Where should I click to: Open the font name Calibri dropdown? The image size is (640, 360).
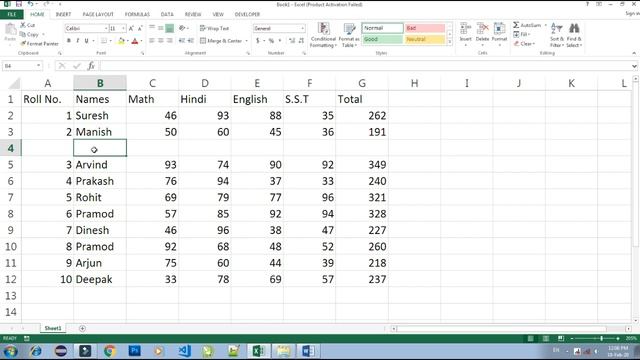click(106, 29)
